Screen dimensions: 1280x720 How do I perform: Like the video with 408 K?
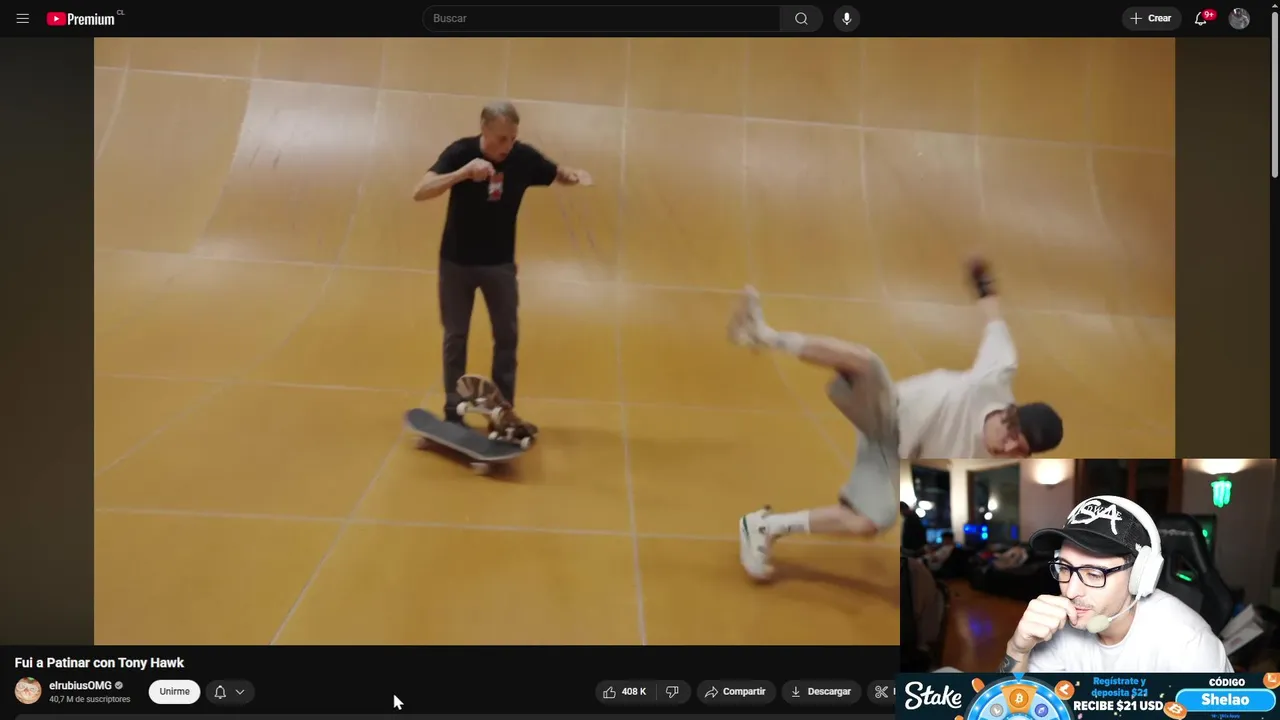click(625, 691)
